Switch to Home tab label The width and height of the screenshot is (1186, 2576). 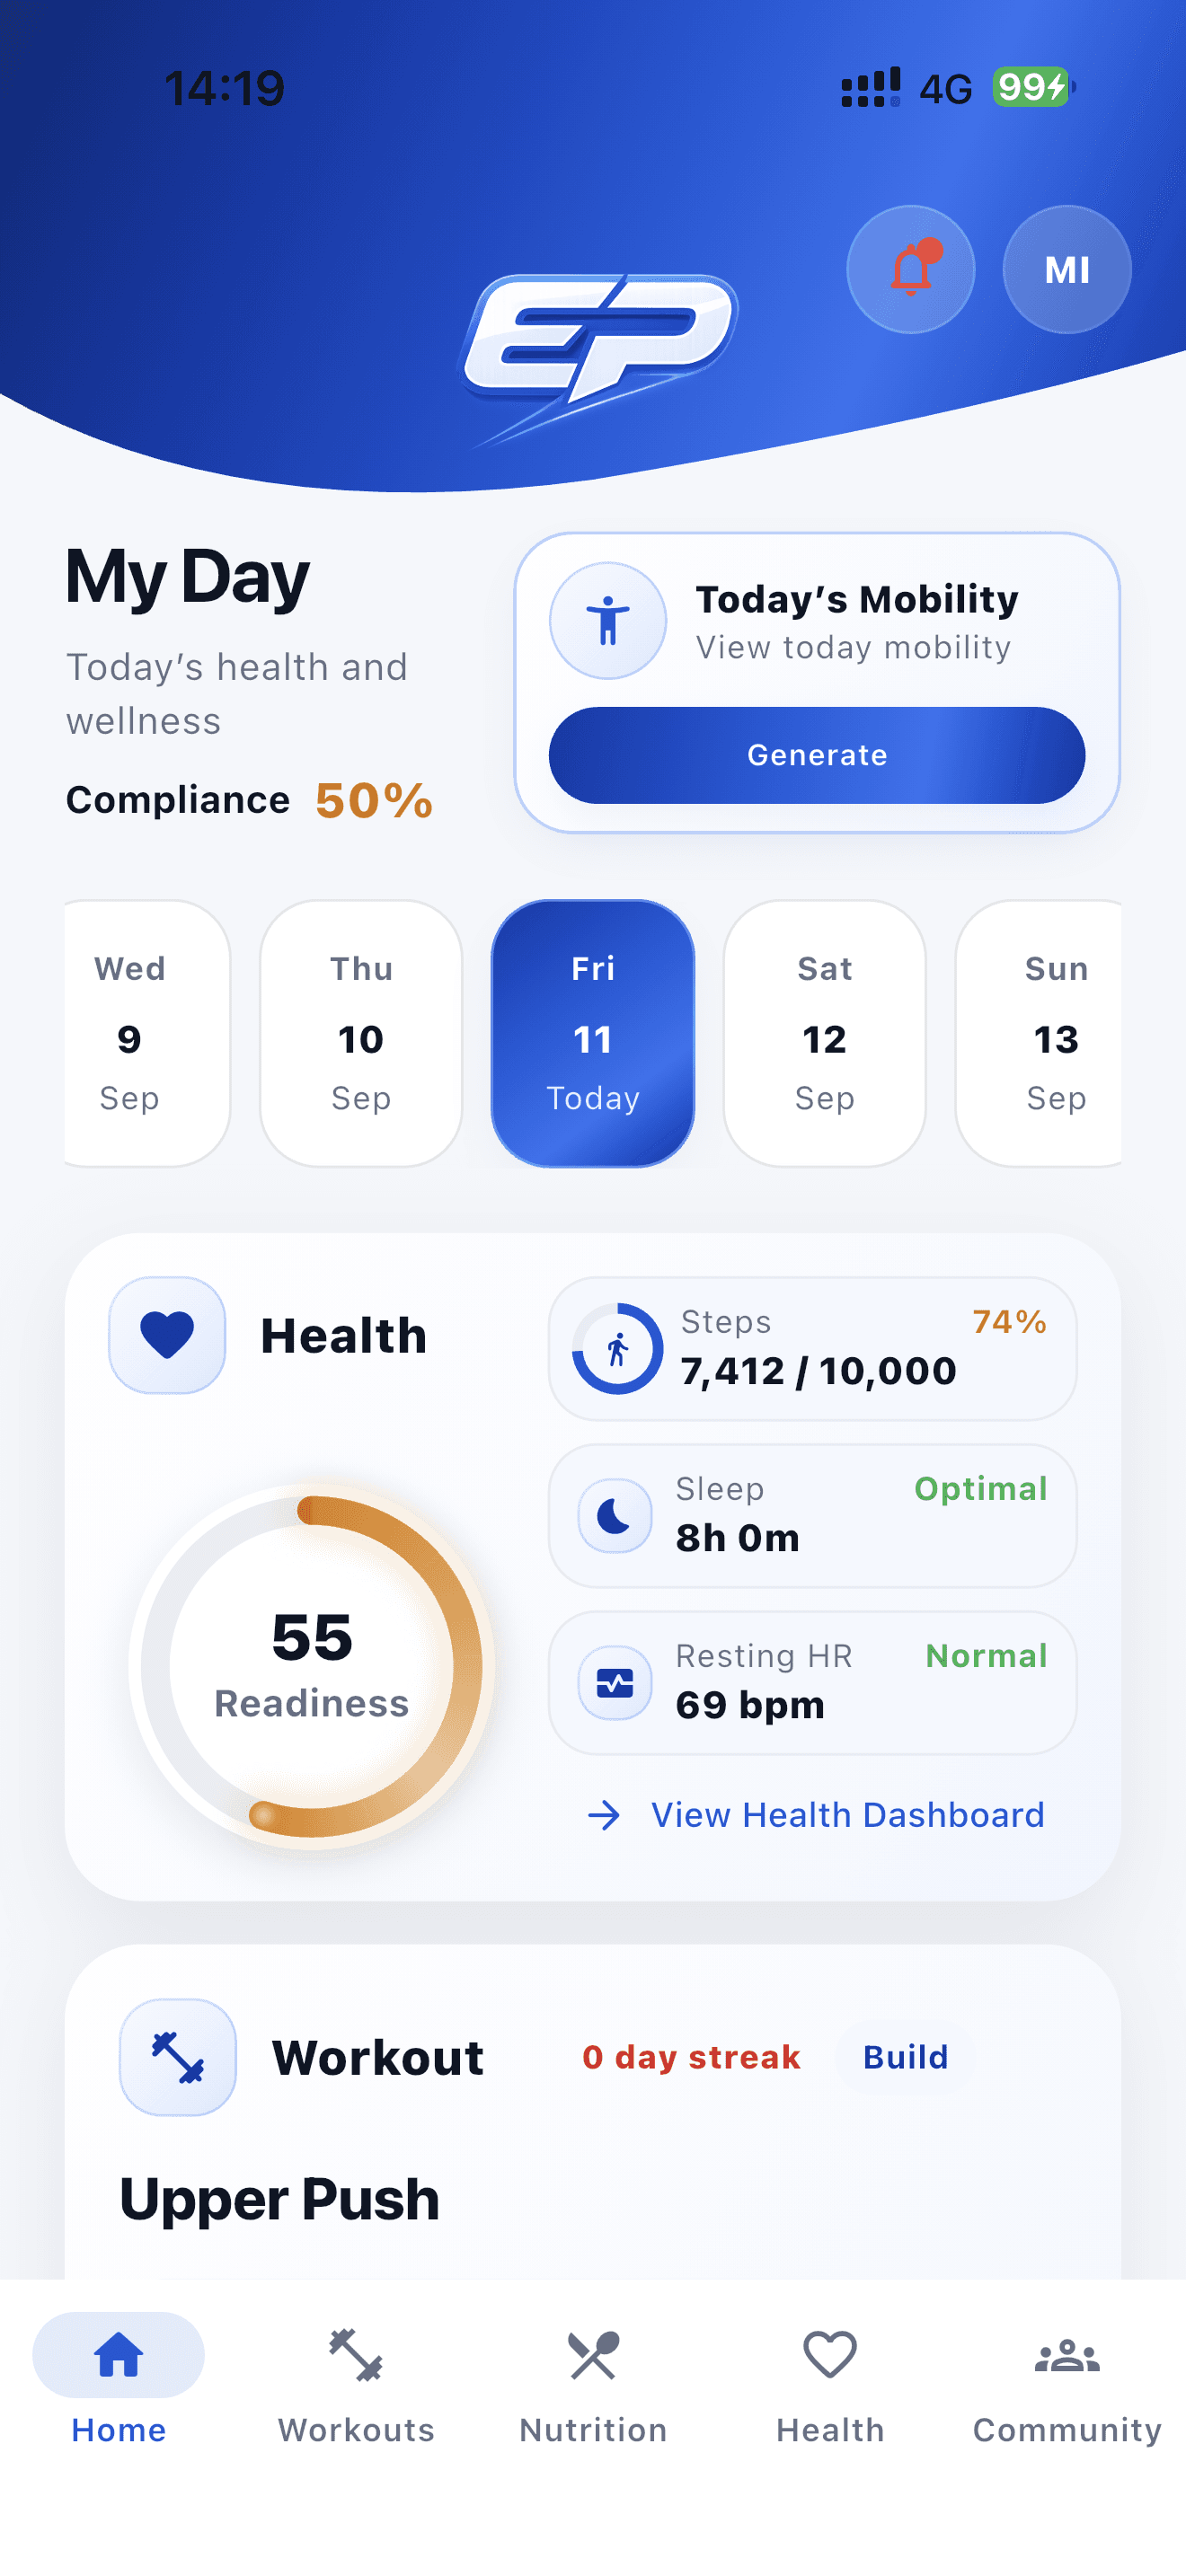[118, 2430]
